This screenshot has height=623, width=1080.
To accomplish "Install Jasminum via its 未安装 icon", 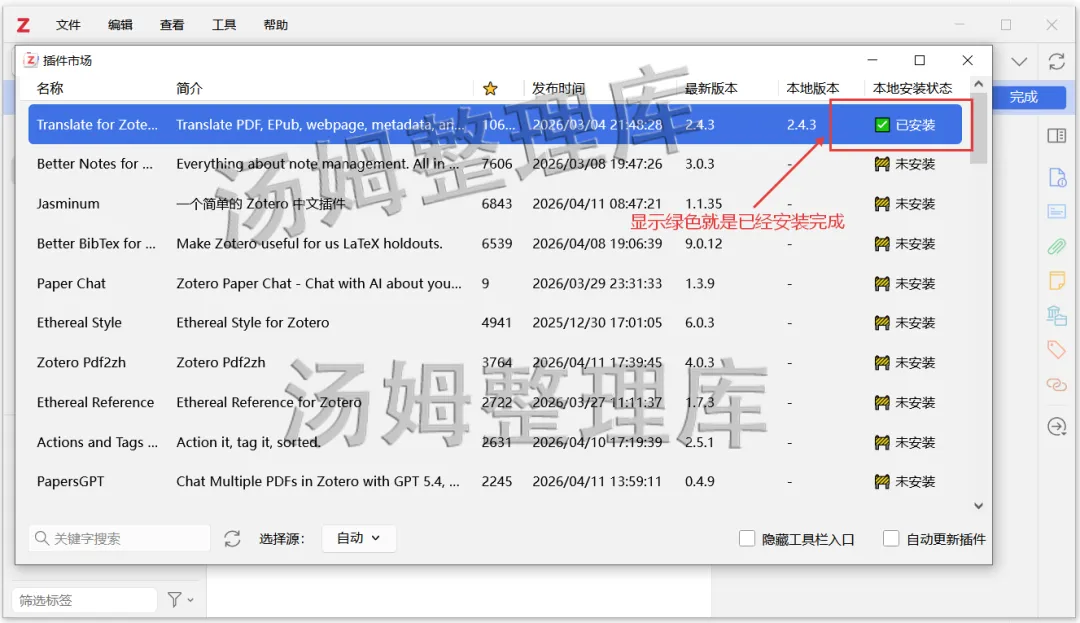I will point(882,204).
